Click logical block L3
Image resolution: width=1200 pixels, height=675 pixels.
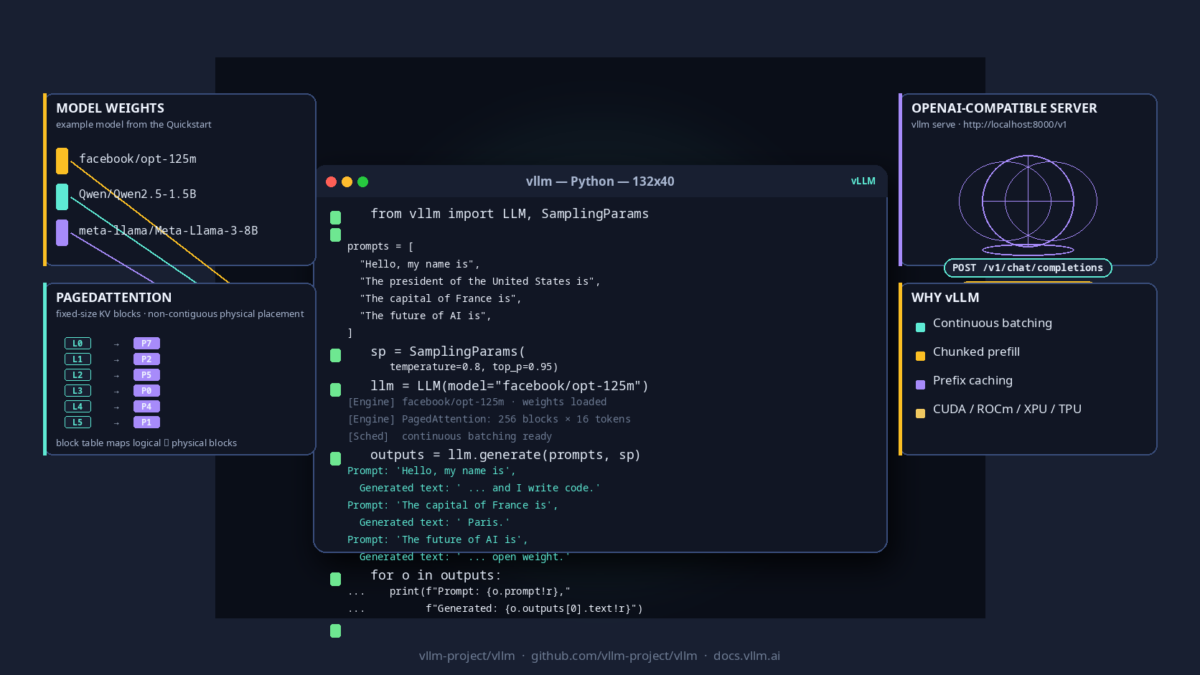(x=78, y=390)
